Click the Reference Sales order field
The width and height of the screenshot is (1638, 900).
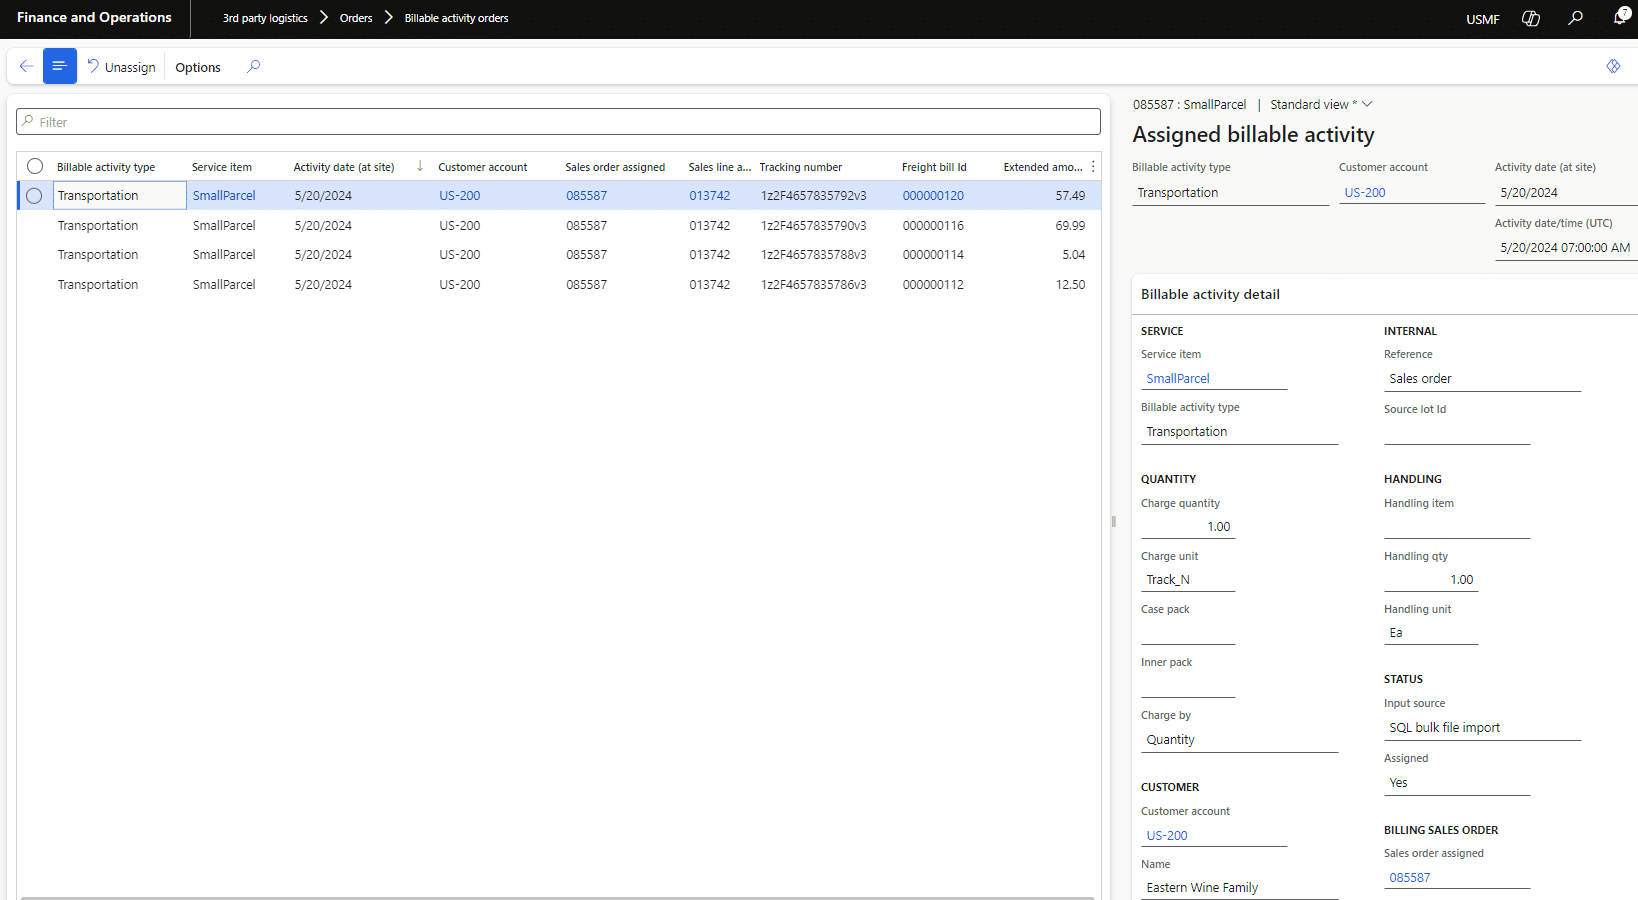click(x=1482, y=379)
